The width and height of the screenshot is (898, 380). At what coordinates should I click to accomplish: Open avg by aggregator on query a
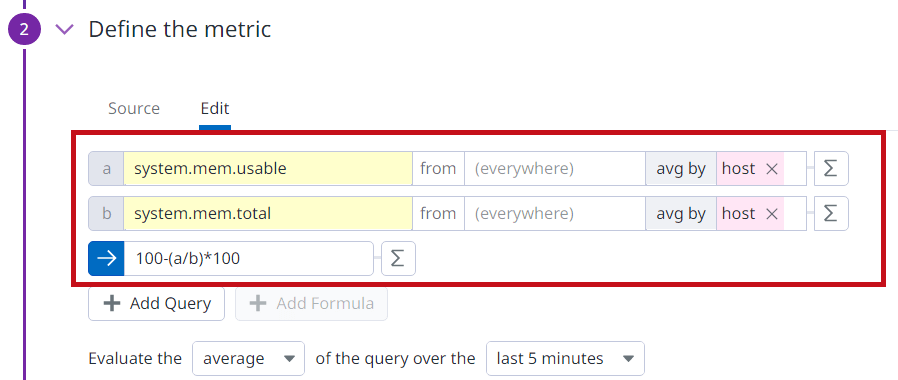pyautogui.click(x=681, y=168)
